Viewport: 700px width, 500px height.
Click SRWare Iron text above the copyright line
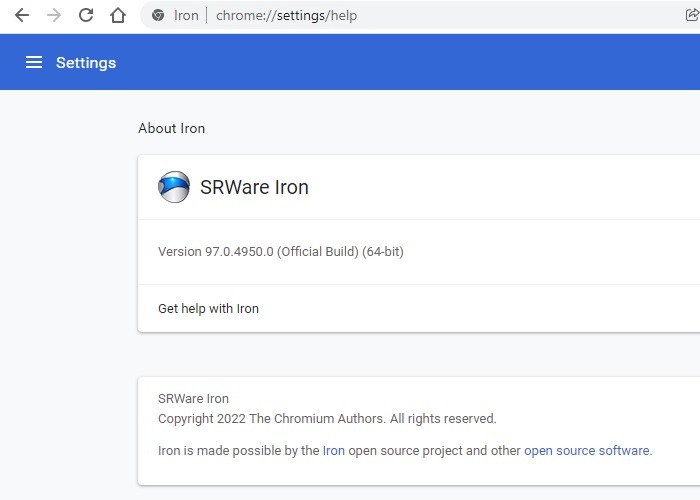click(193, 399)
